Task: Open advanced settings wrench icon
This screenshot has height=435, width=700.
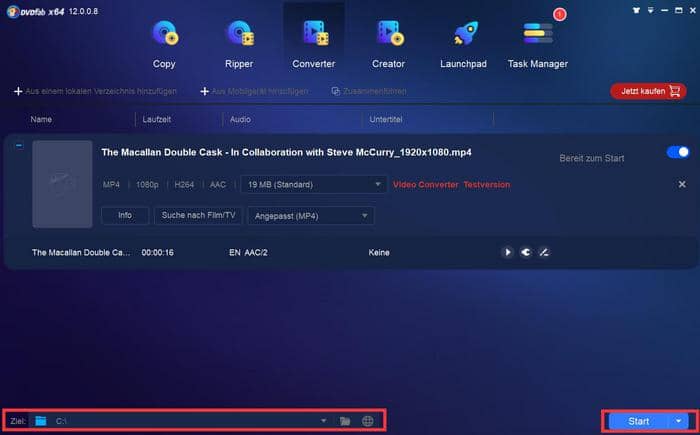Action: click(525, 252)
